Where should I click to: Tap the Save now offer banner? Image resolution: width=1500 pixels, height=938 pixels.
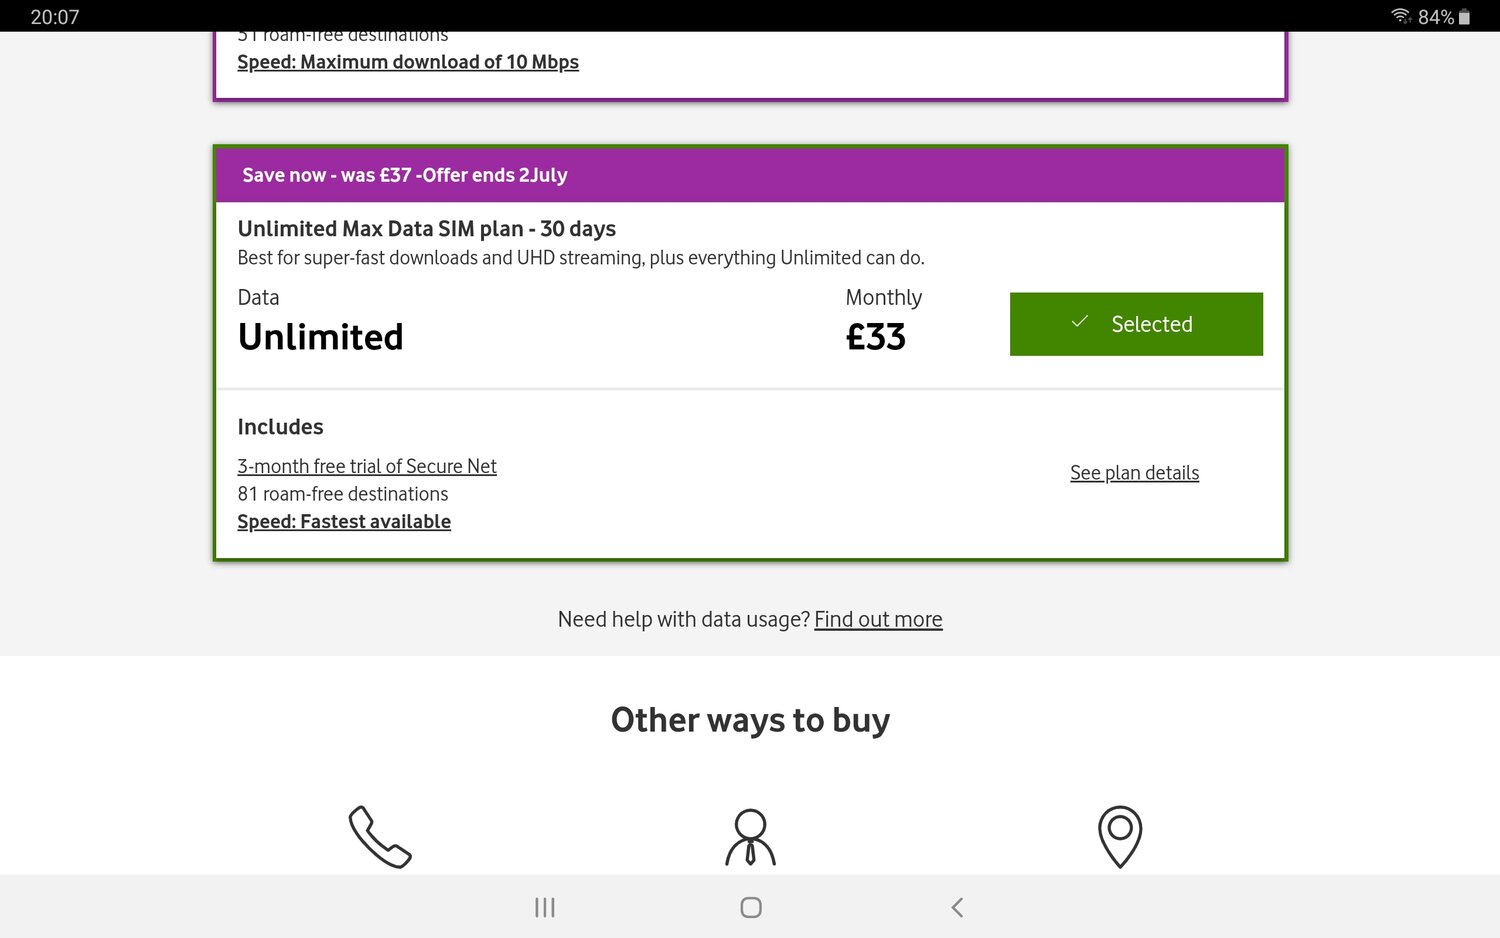[750, 175]
